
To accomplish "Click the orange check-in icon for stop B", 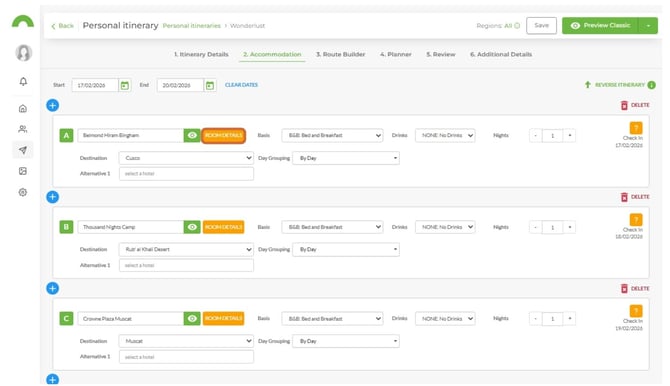I will (636, 220).
